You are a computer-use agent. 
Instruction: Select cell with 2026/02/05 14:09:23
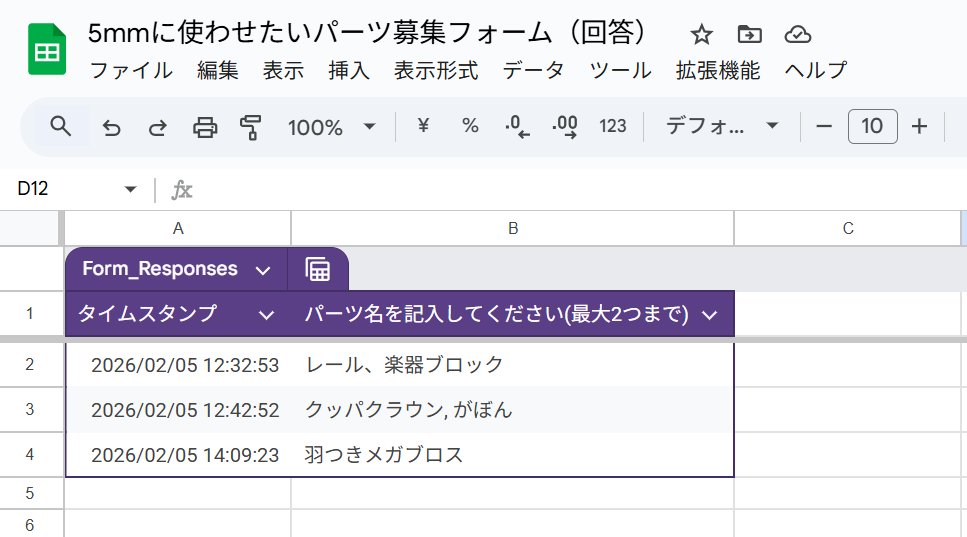click(178, 455)
